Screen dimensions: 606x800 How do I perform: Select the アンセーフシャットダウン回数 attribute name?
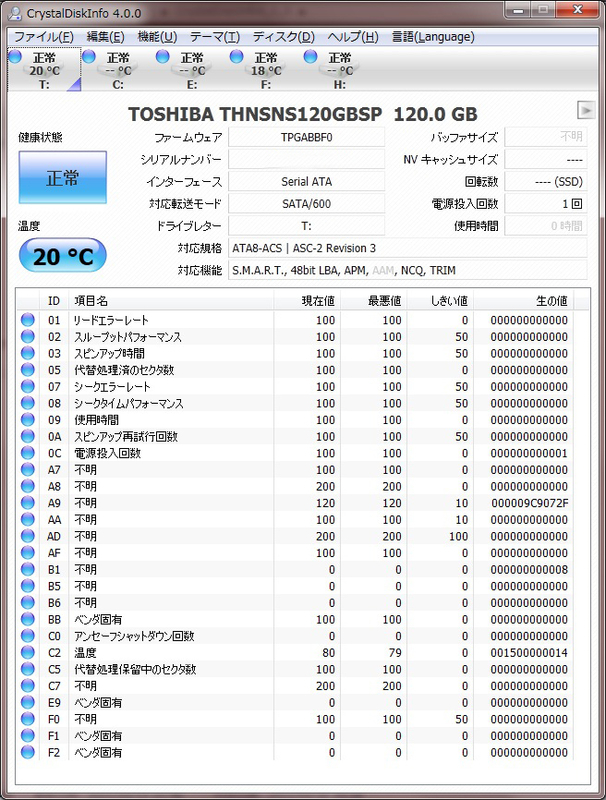(x=135, y=636)
